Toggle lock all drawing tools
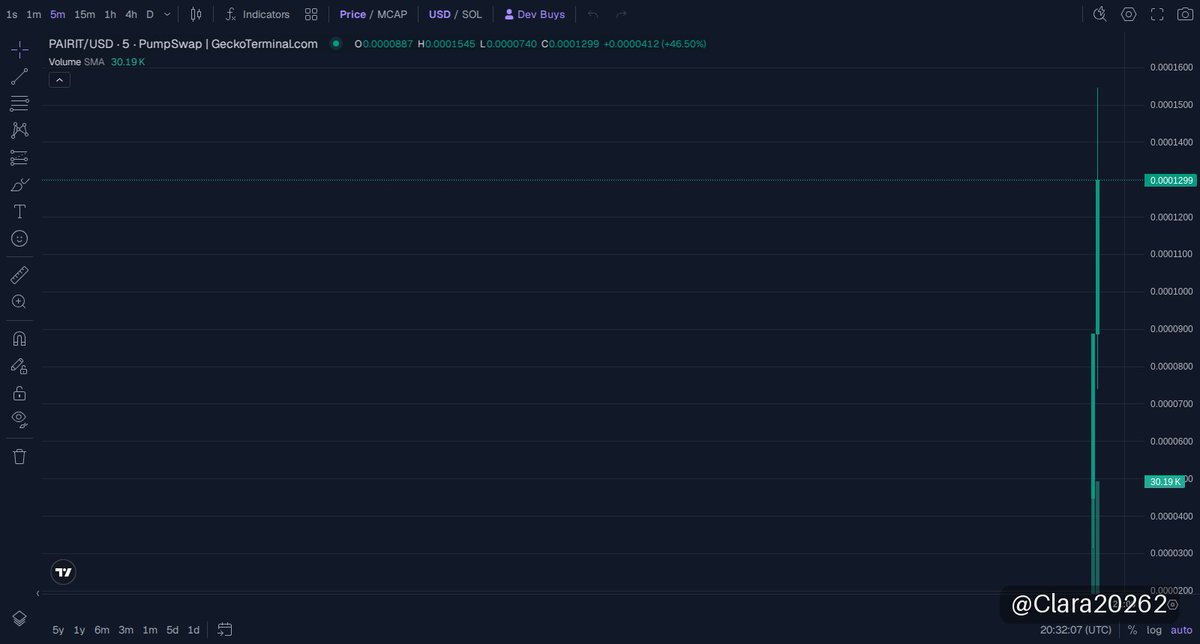The width and height of the screenshot is (1200, 644). point(19,393)
